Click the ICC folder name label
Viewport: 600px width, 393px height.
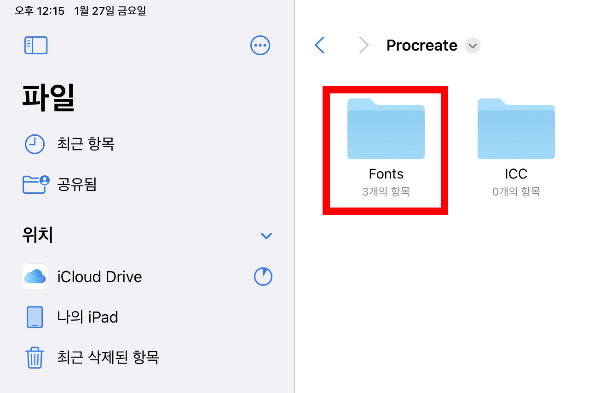click(516, 174)
